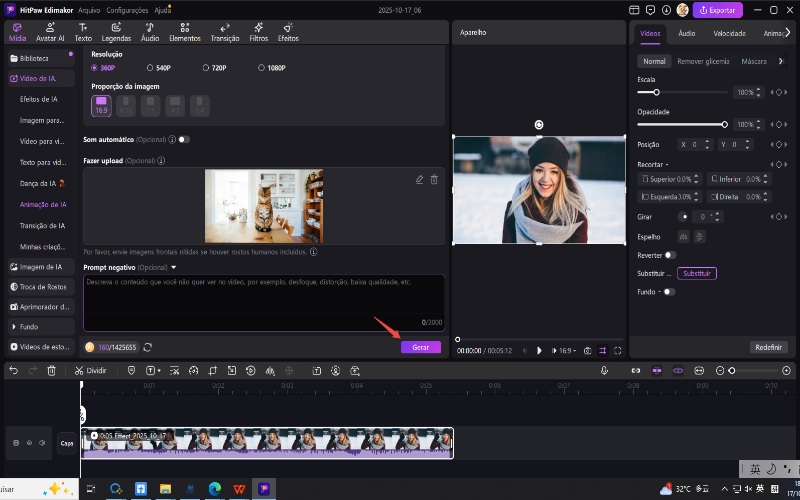Click the Redefinir button

point(768,347)
